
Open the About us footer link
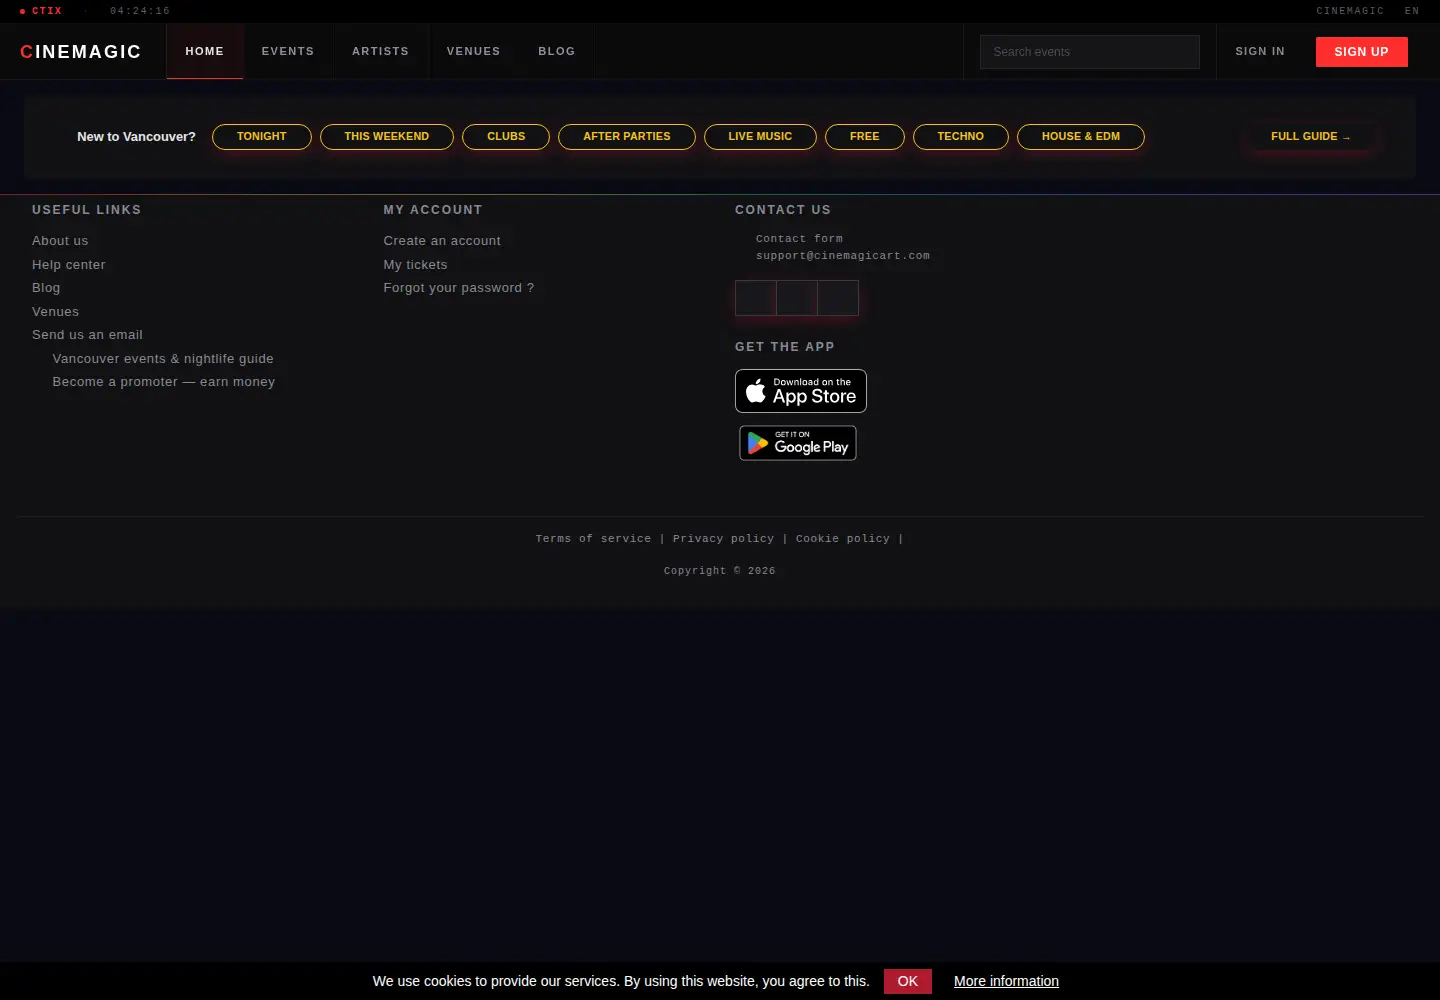(60, 241)
